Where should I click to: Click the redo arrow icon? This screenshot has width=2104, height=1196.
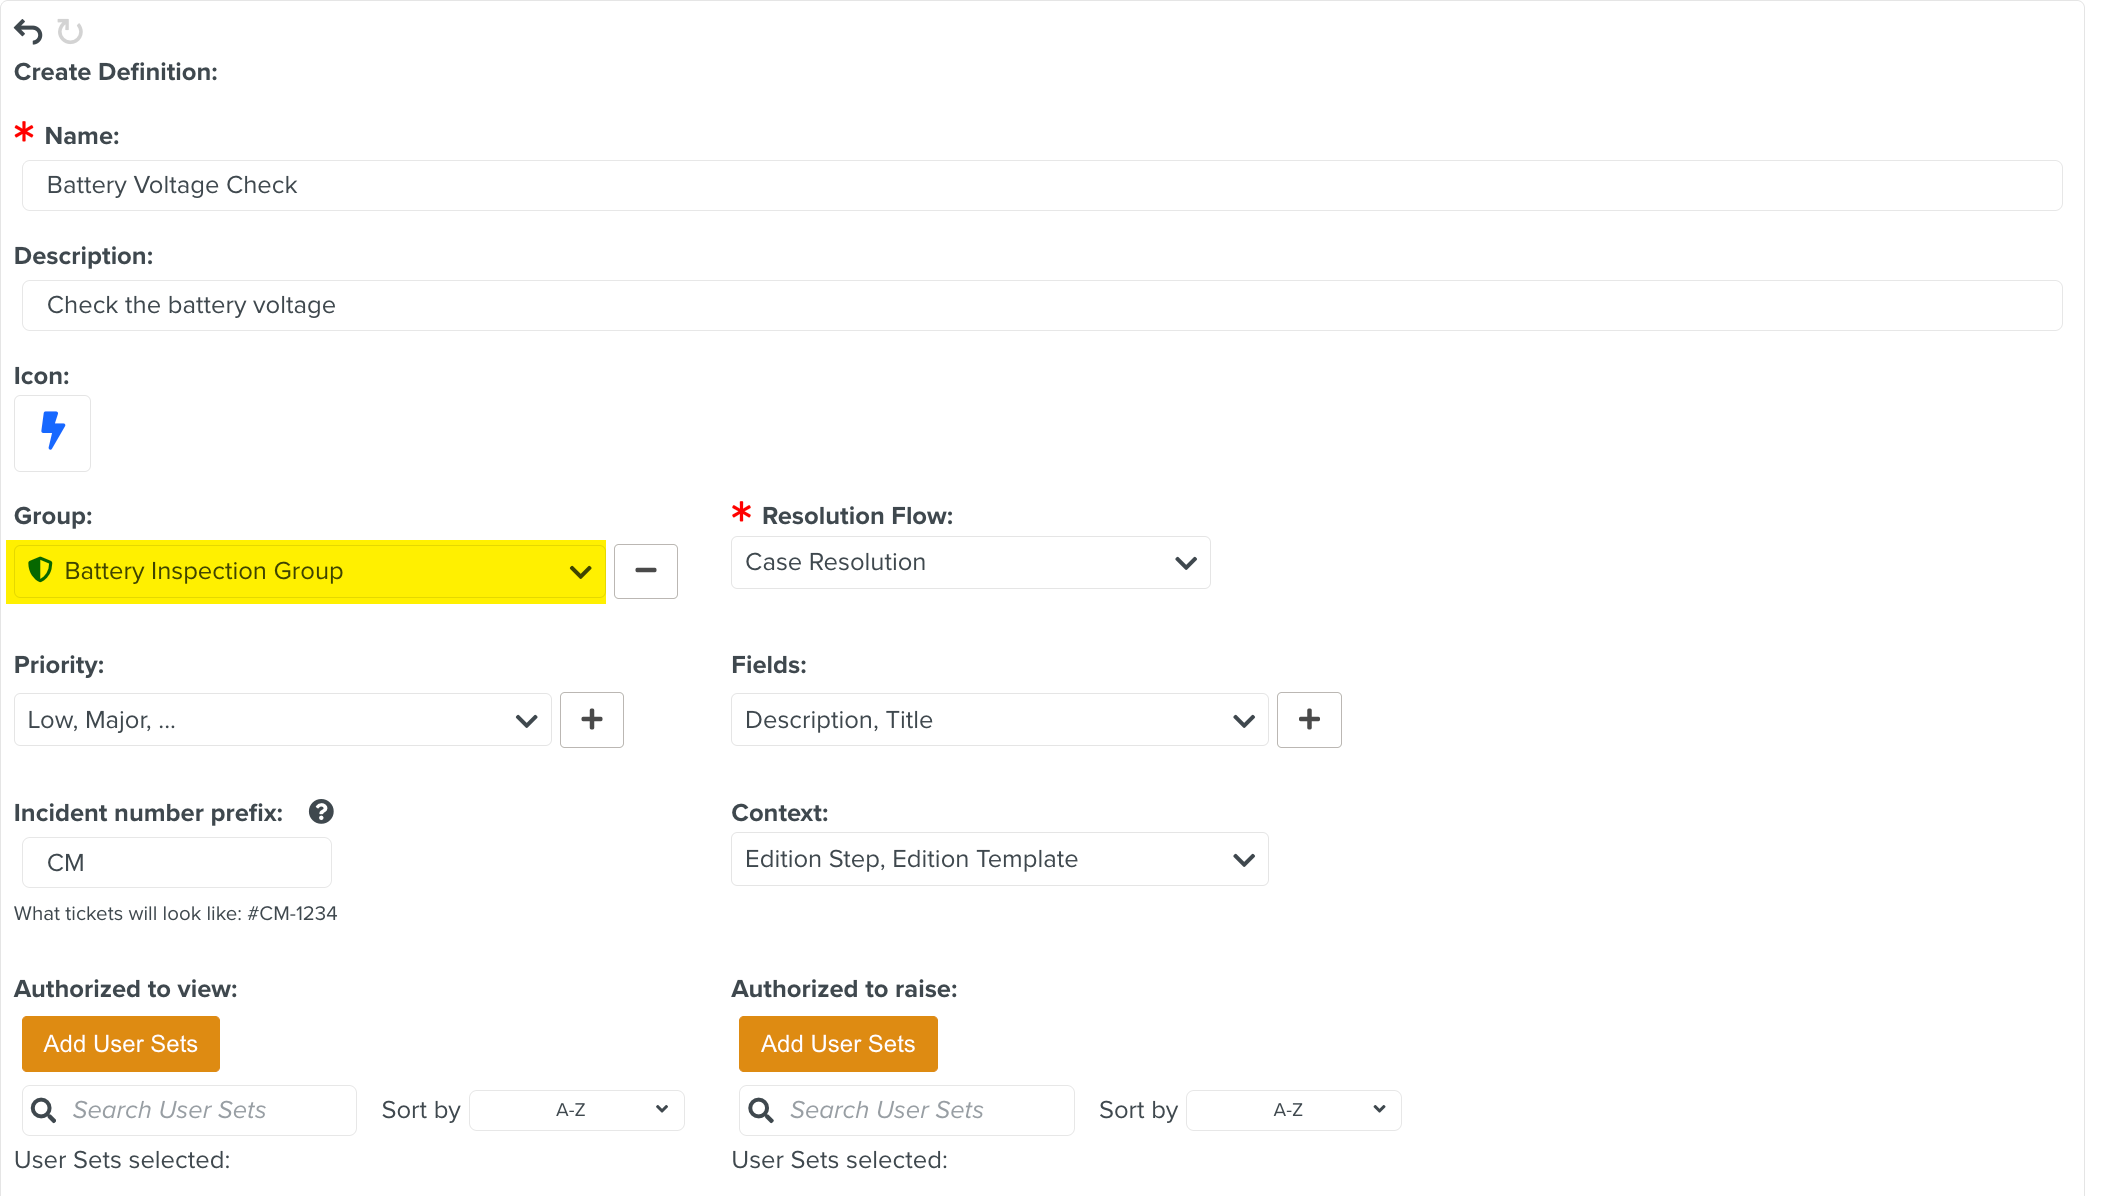click(x=70, y=32)
